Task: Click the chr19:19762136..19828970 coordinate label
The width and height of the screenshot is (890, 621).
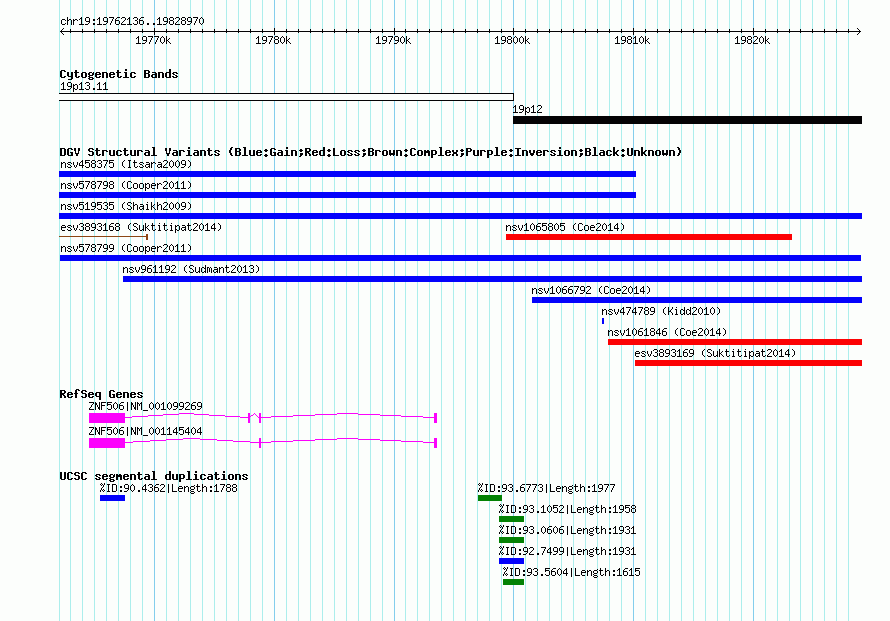Action: click(132, 21)
